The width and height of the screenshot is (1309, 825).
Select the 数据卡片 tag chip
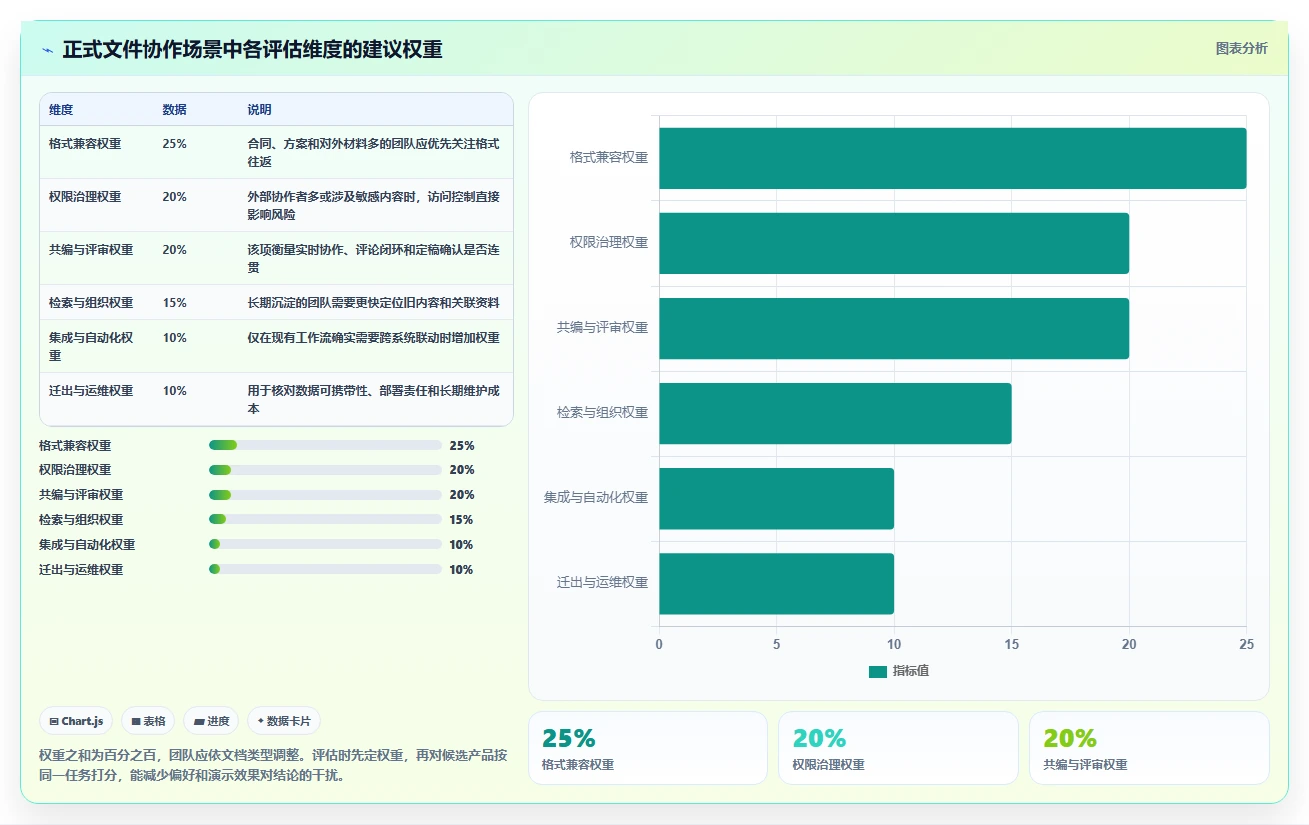284,721
